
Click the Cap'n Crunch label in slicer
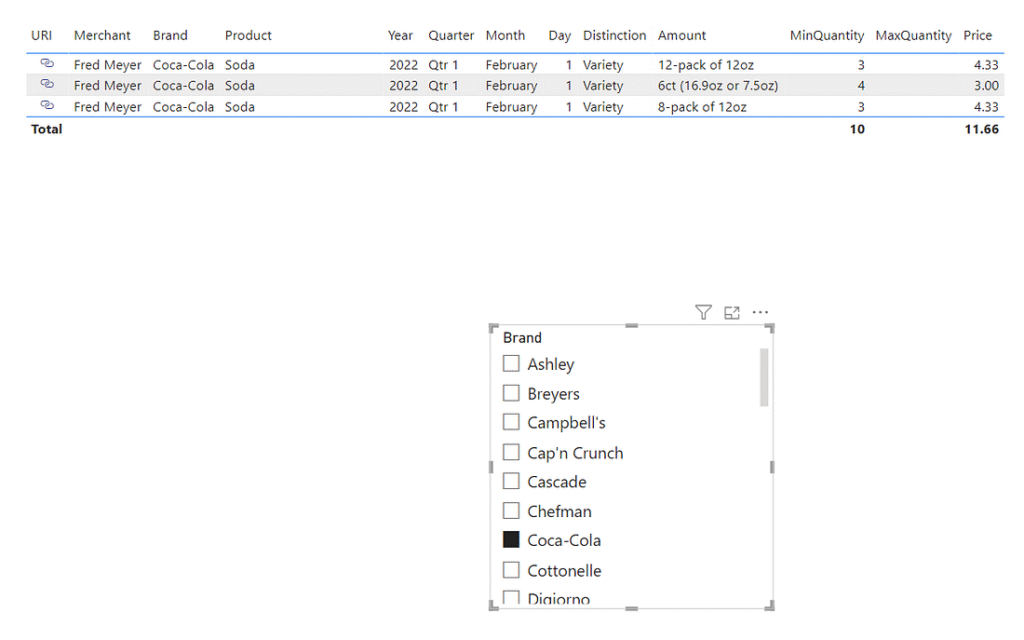[575, 453]
